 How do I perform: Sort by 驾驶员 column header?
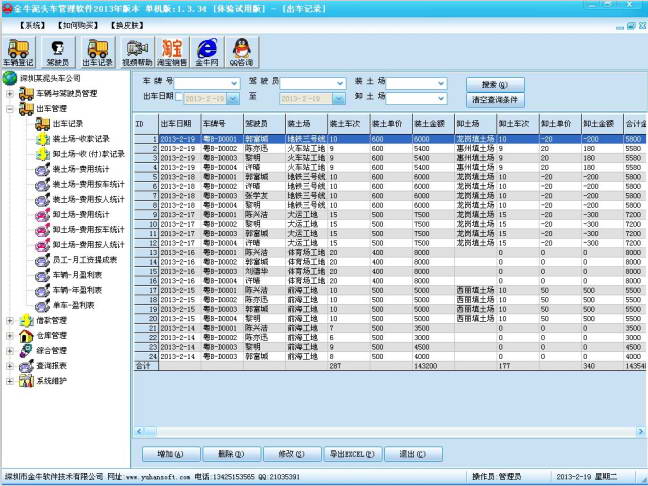(264, 124)
